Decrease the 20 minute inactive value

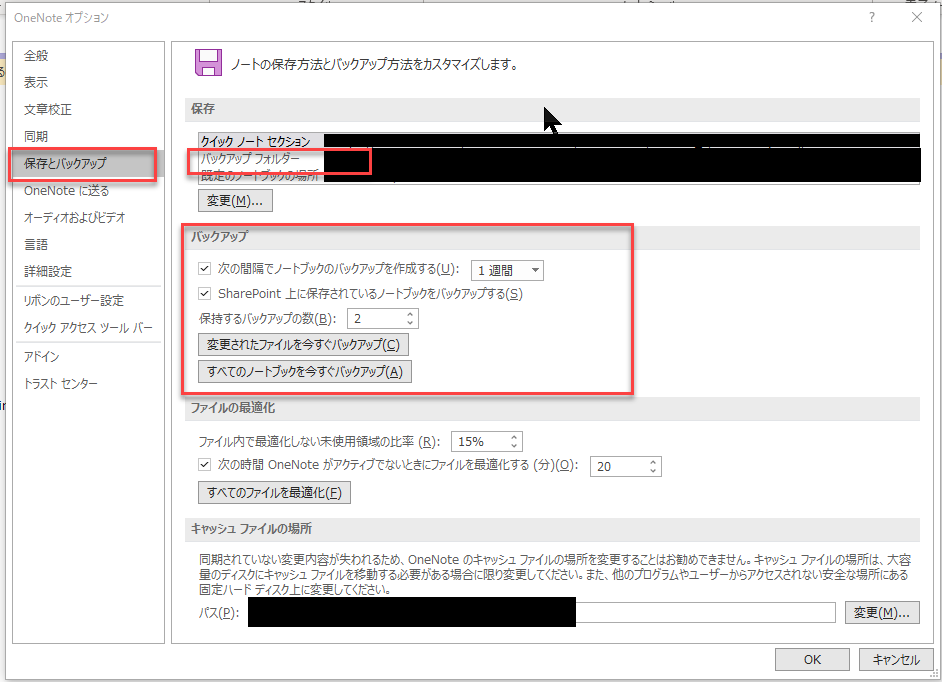(x=654, y=471)
